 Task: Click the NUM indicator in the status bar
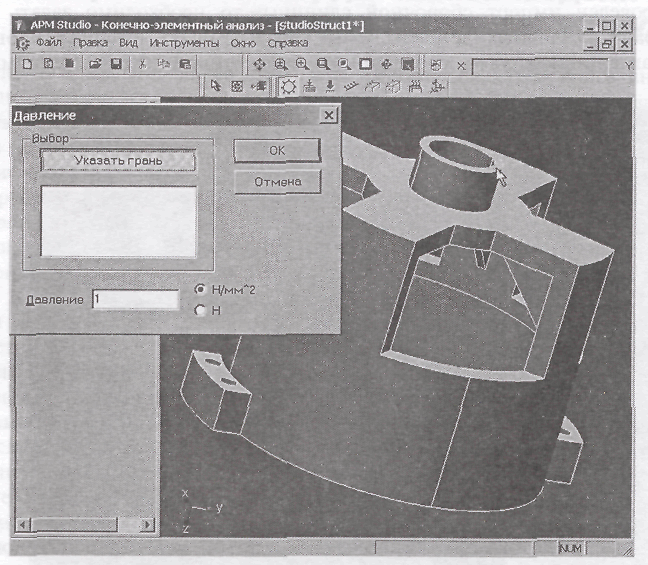570,548
